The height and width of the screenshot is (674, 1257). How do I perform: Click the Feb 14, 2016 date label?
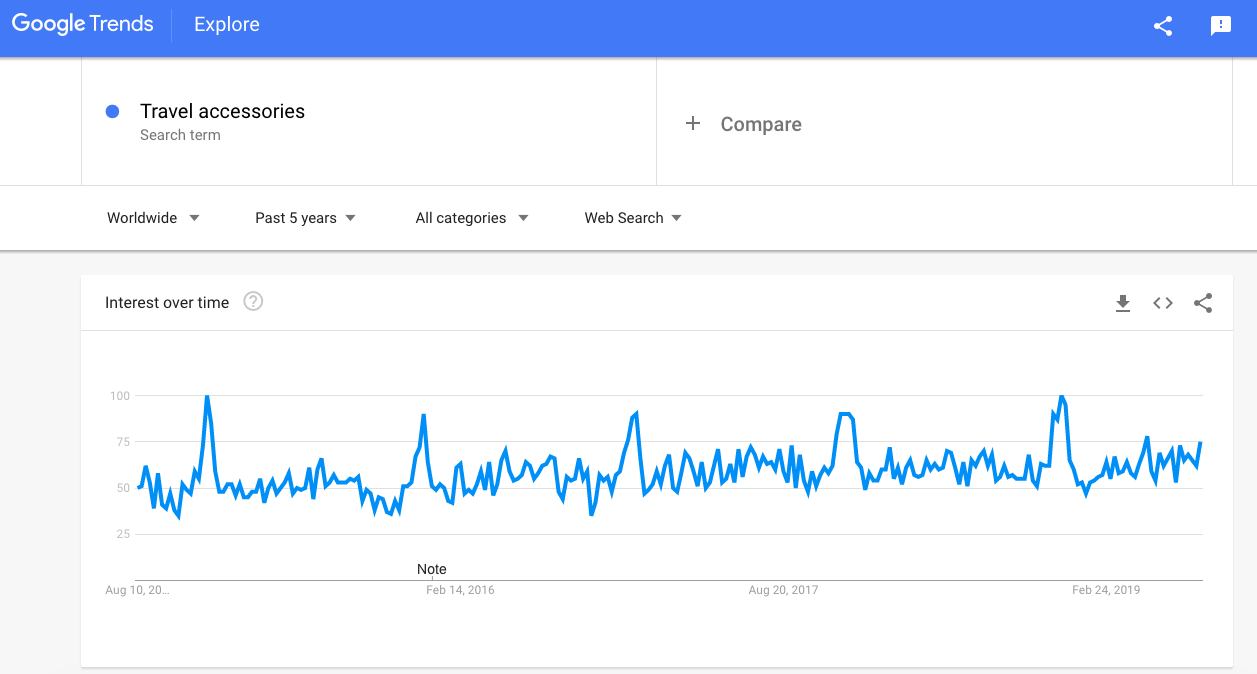[460, 590]
